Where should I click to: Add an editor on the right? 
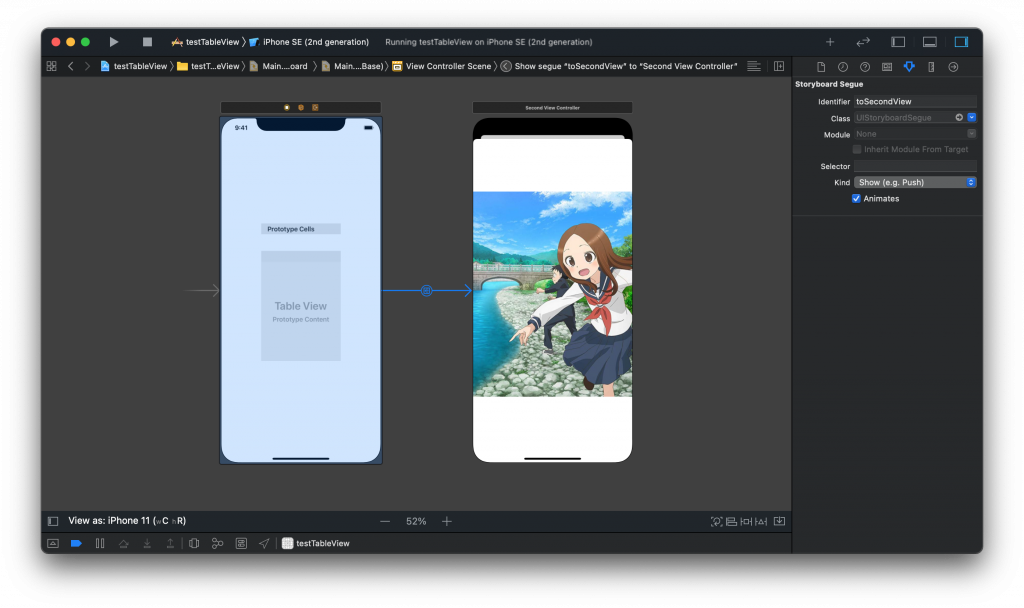[779, 66]
